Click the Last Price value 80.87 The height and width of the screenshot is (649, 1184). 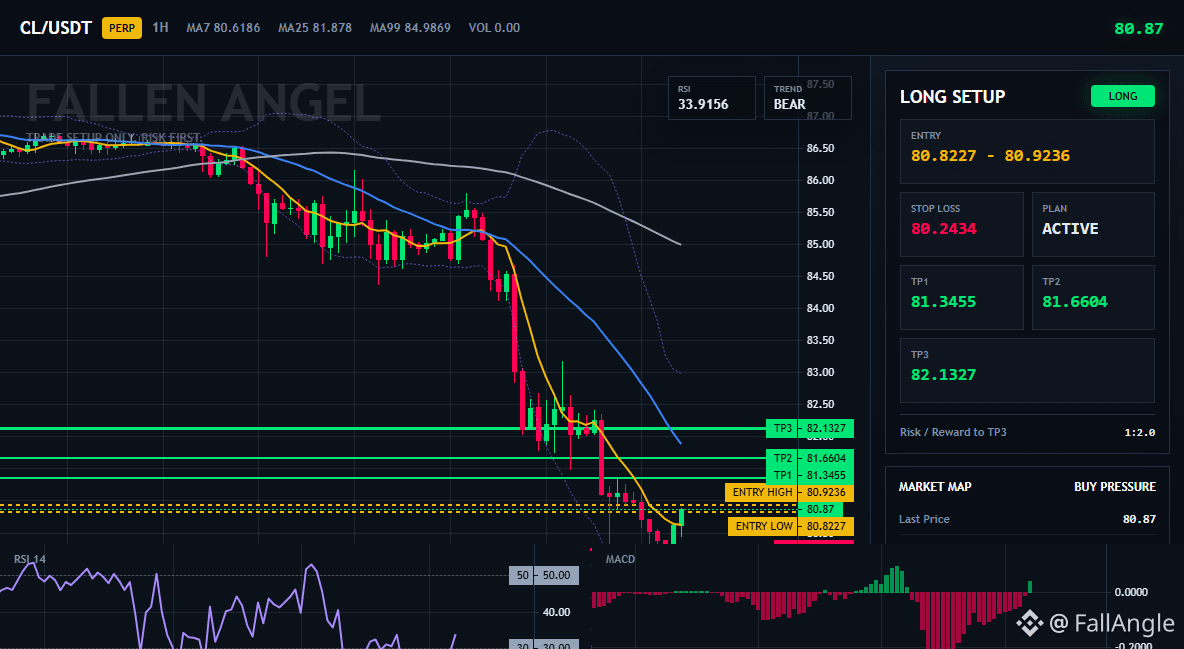tap(1139, 519)
